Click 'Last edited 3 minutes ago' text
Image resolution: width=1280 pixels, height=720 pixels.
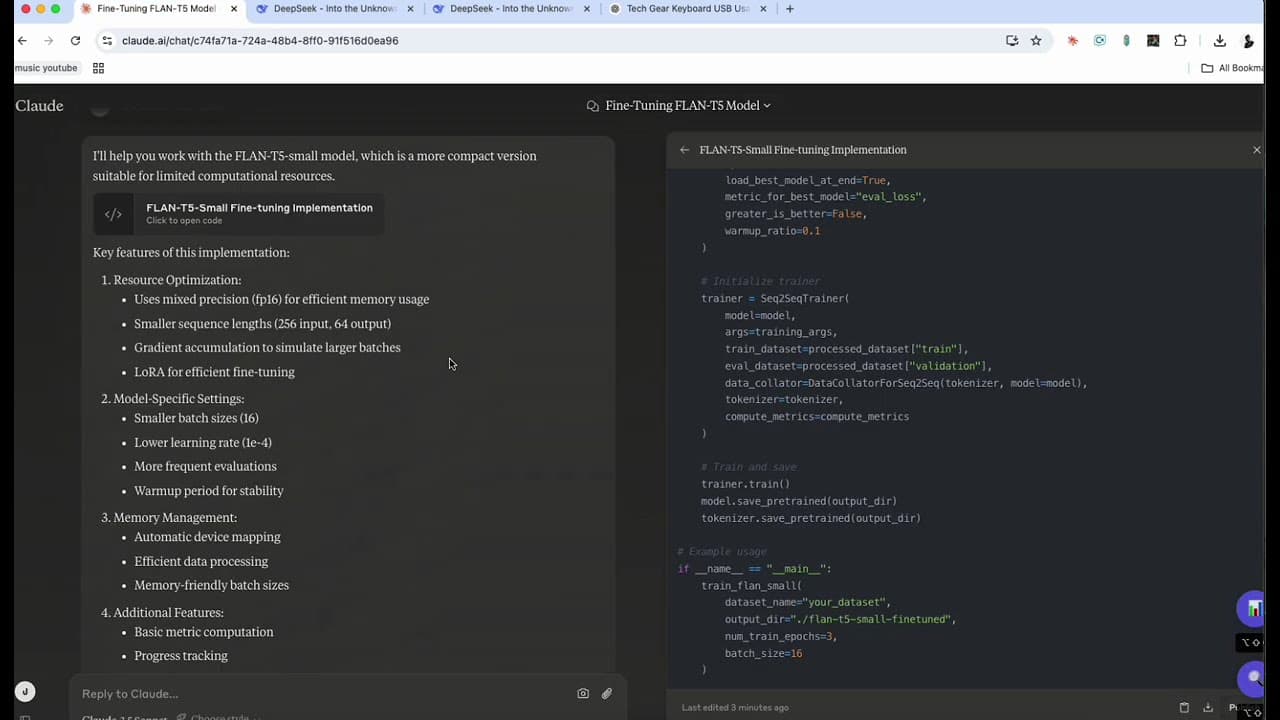[735, 707]
